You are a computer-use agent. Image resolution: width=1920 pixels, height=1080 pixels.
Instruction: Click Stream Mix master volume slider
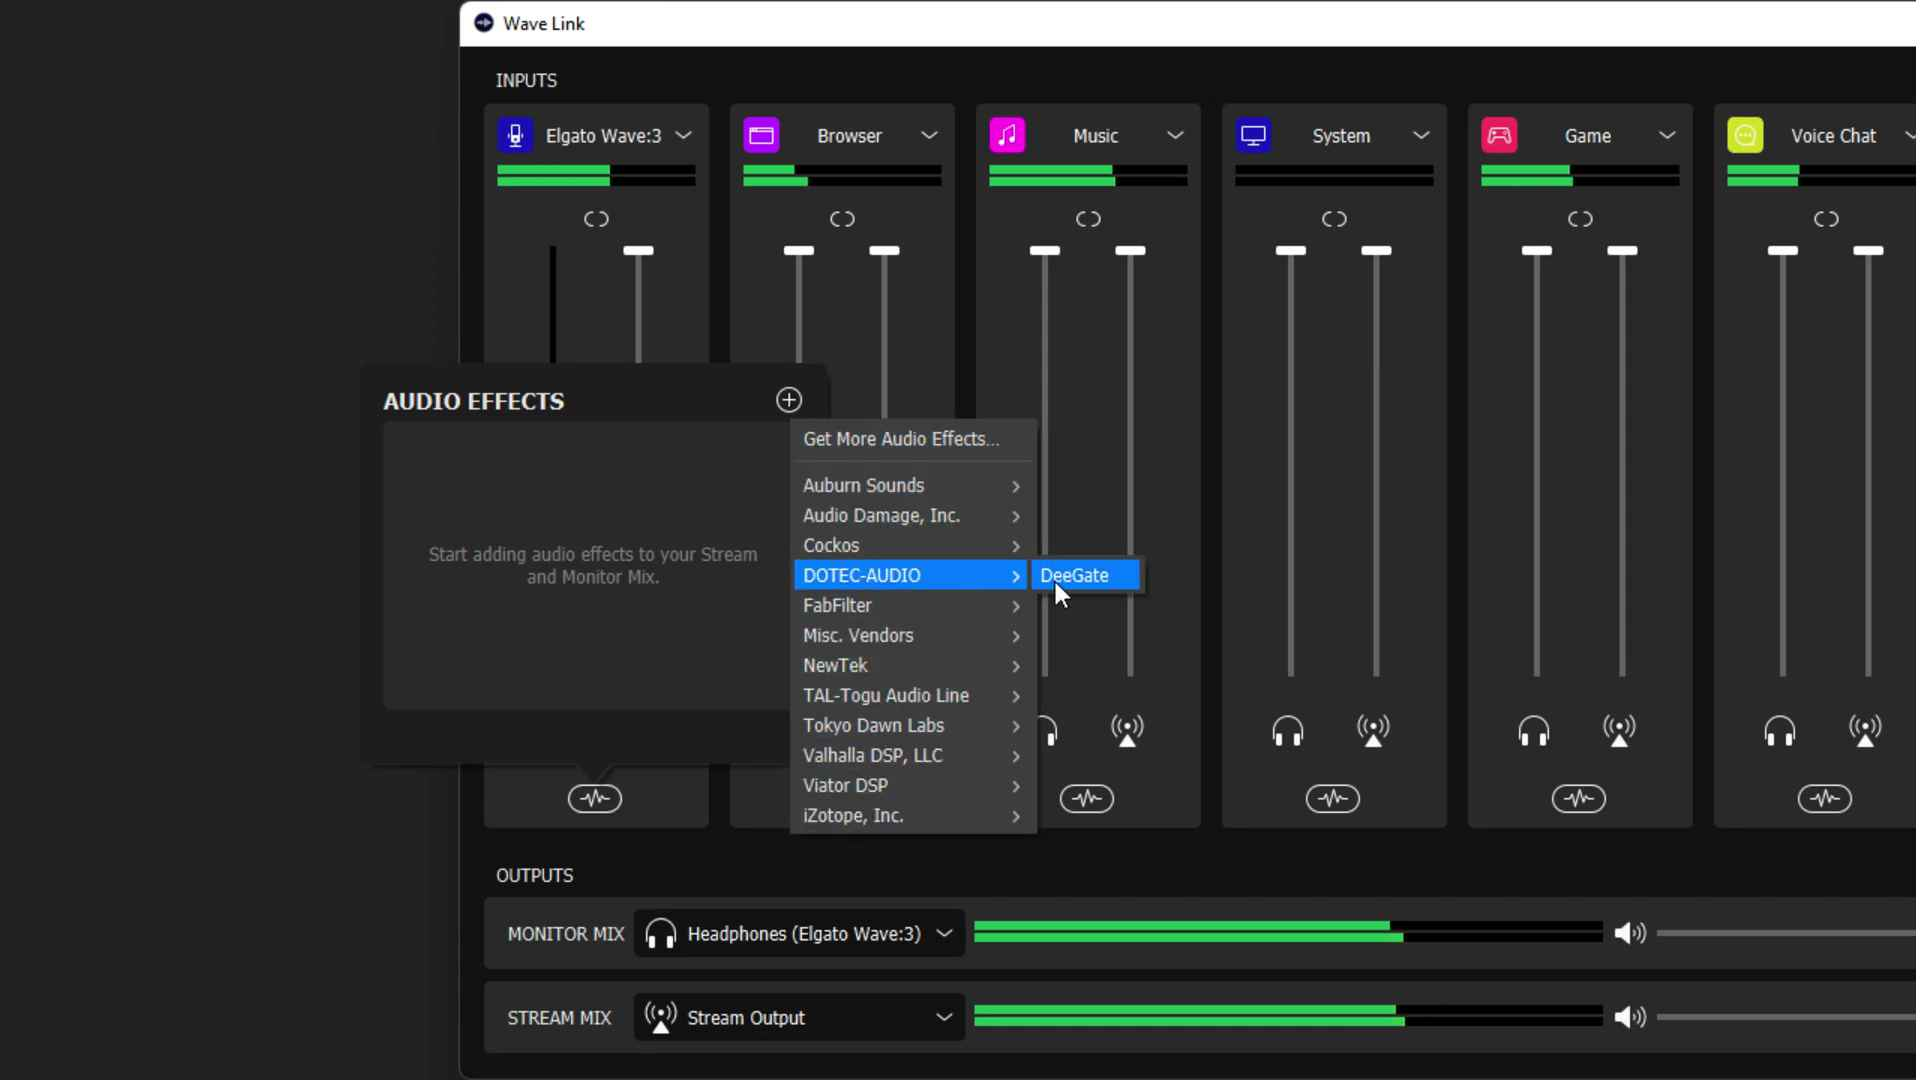(1786, 1017)
